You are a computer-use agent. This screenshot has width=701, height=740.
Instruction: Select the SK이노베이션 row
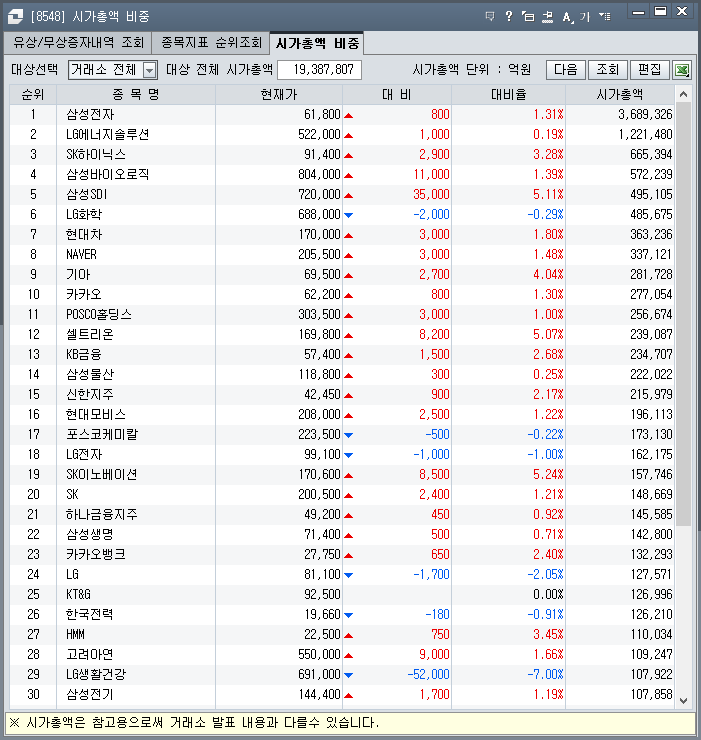click(342, 475)
